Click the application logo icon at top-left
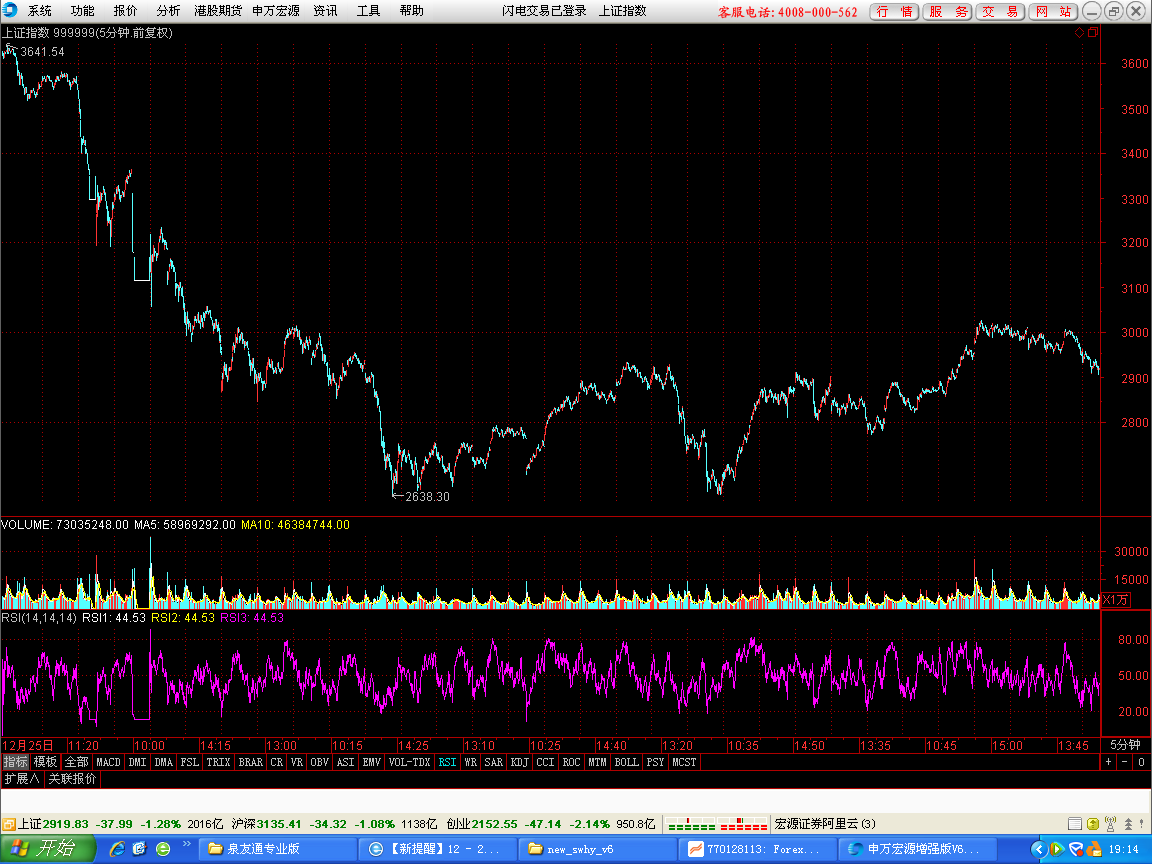The image size is (1152, 864). (x=10, y=10)
